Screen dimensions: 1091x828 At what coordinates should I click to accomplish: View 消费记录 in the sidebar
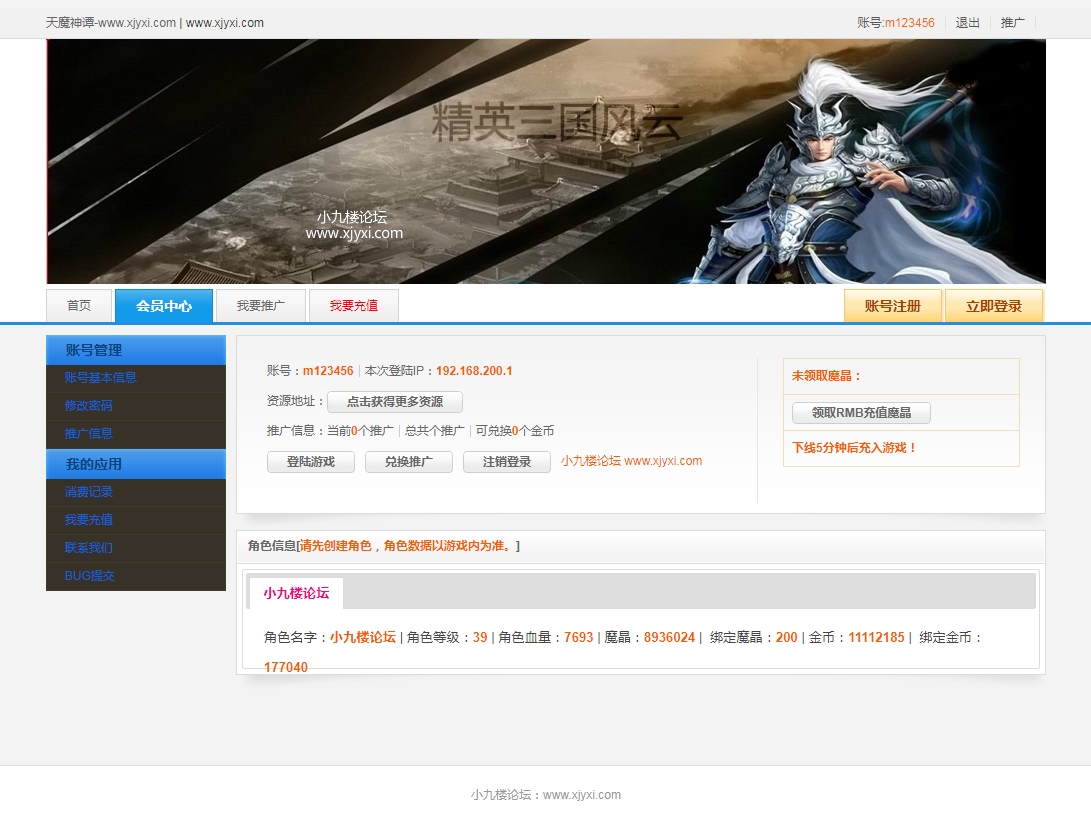coord(89,492)
